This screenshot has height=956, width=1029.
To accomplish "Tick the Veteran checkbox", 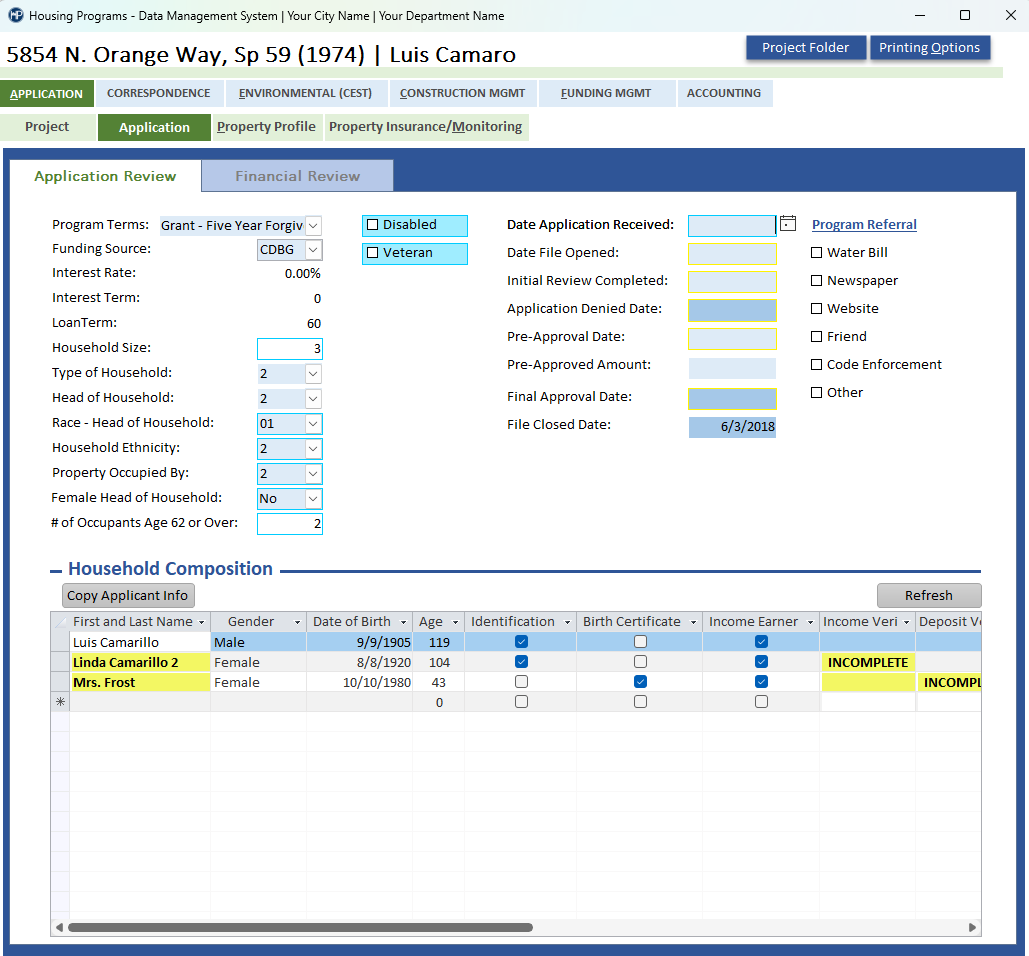I will [373, 253].
